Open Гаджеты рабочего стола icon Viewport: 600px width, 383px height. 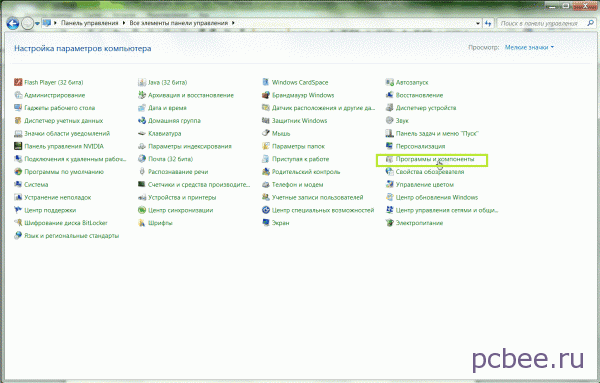[18, 108]
